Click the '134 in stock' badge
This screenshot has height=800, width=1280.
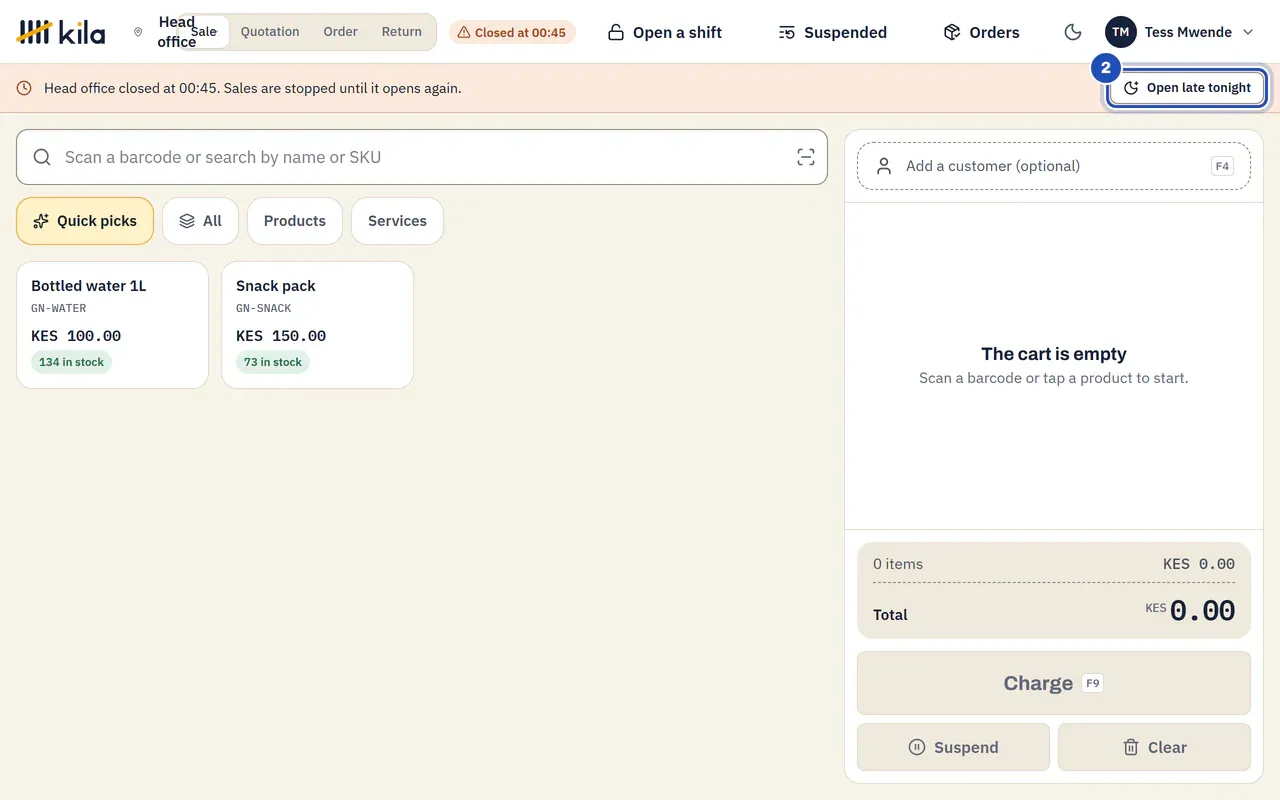pyautogui.click(x=71, y=362)
